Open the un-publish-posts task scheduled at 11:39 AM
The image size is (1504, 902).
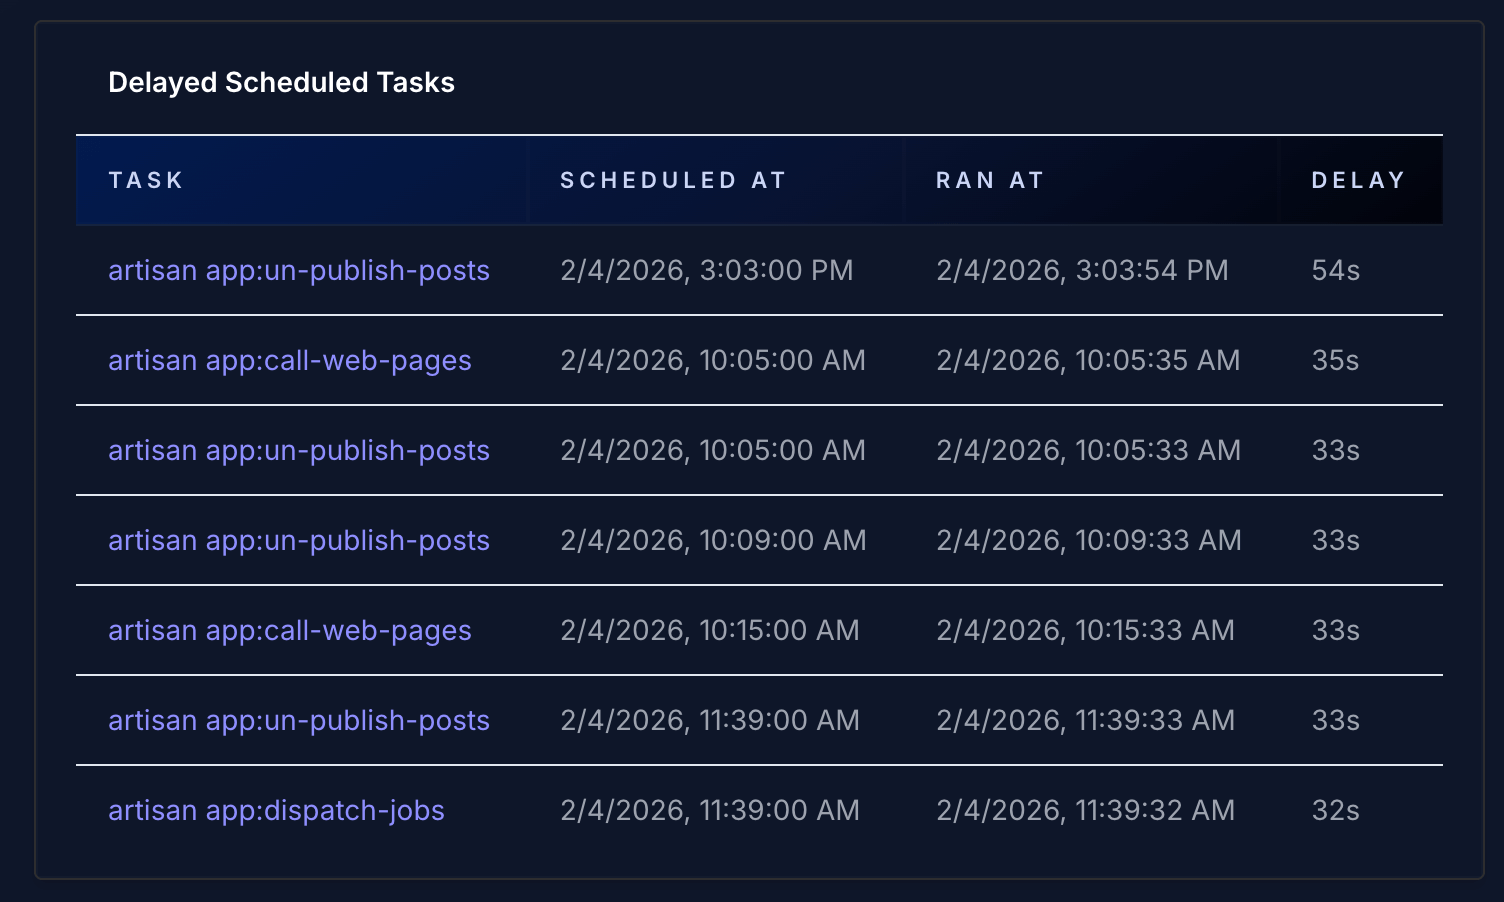coord(298,720)
